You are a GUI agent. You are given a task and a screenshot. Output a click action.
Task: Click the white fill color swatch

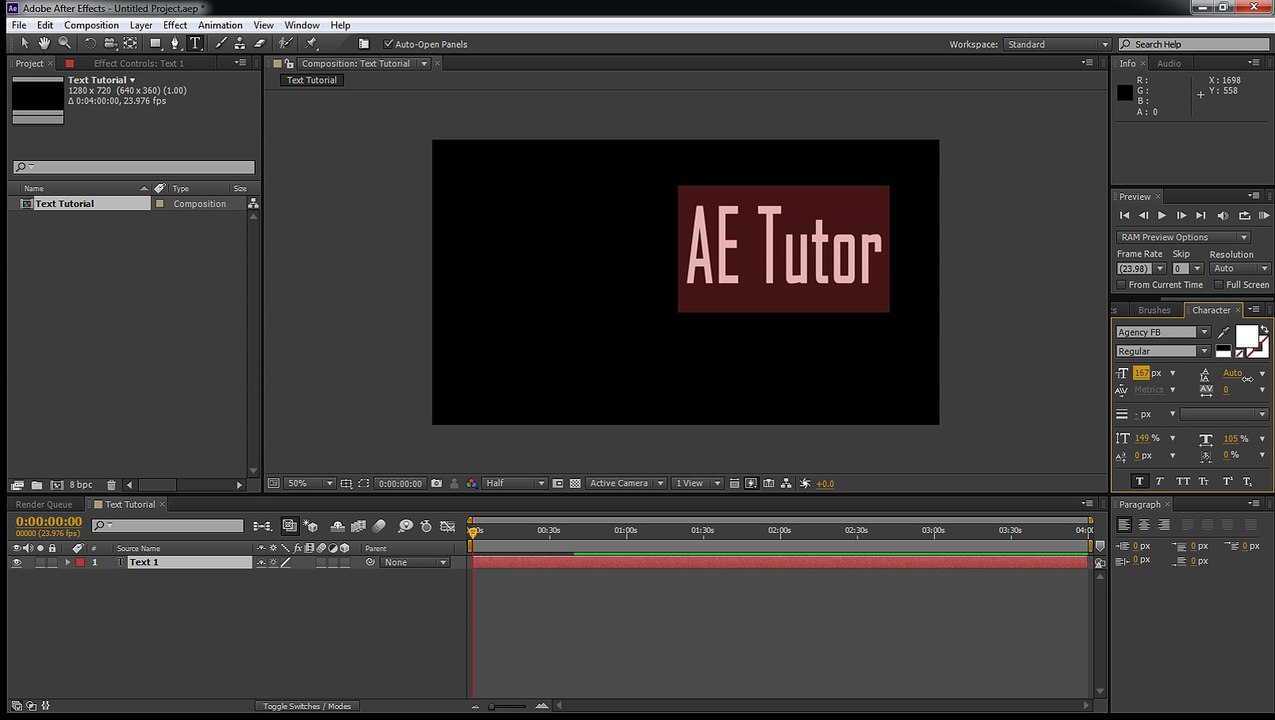click(x=1247, y=336)
